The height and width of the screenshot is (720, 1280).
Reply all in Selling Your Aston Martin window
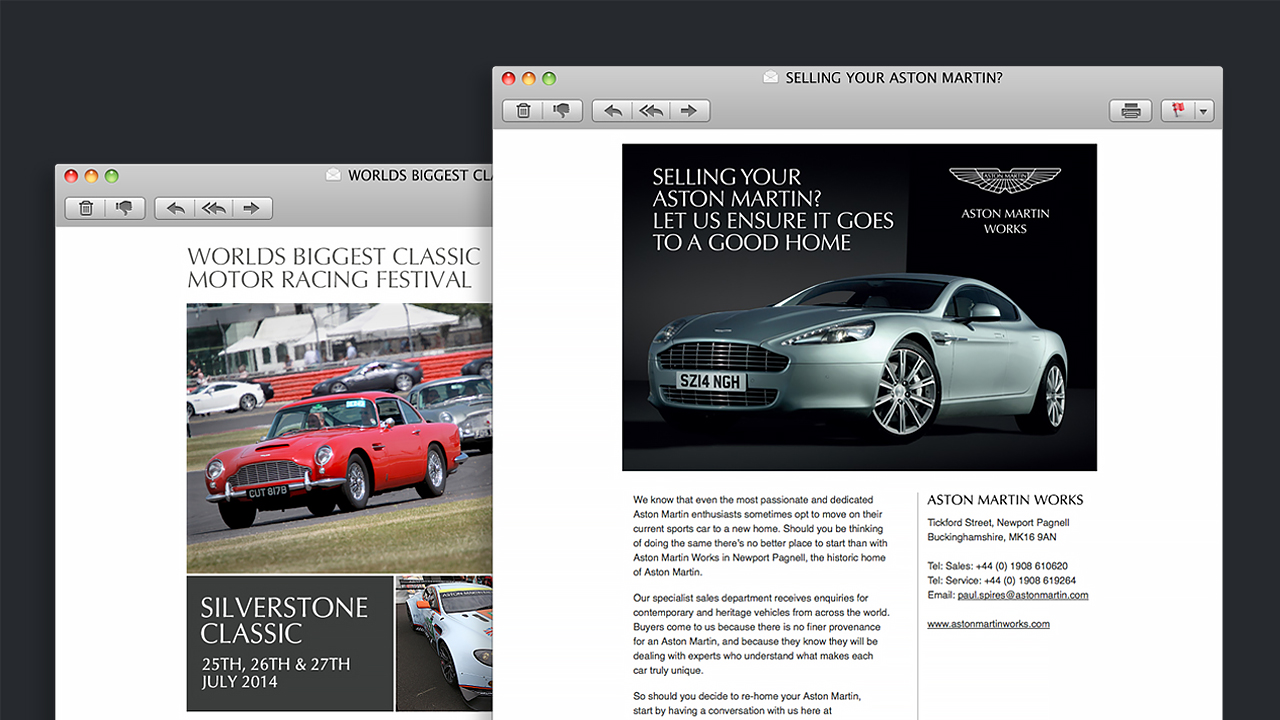pos(651,111)
